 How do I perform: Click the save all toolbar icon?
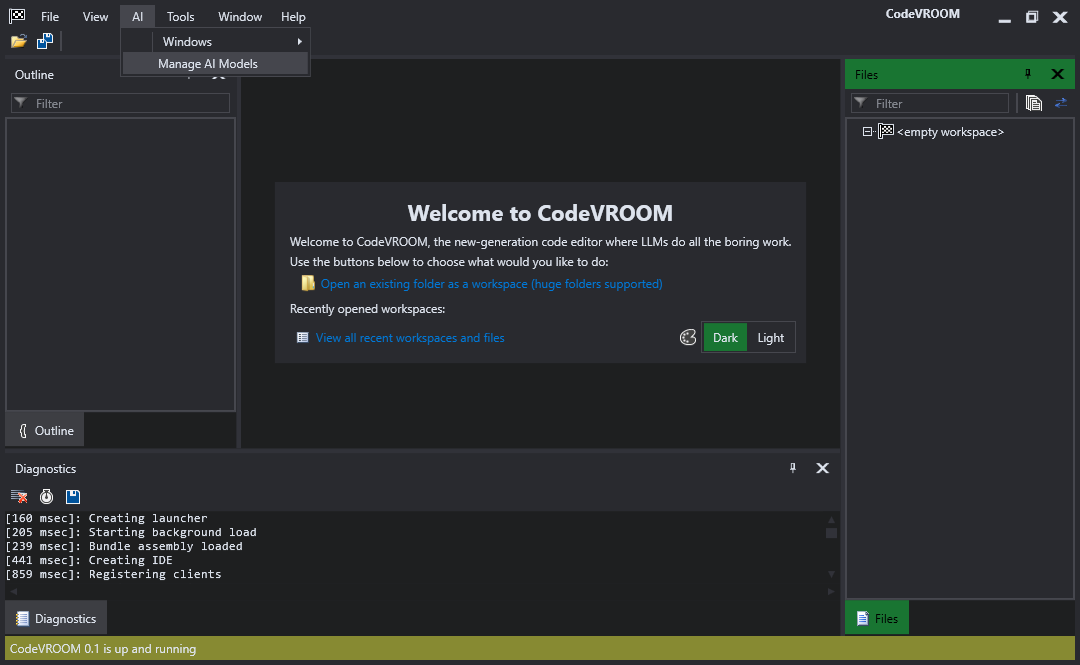coord(45,41)
